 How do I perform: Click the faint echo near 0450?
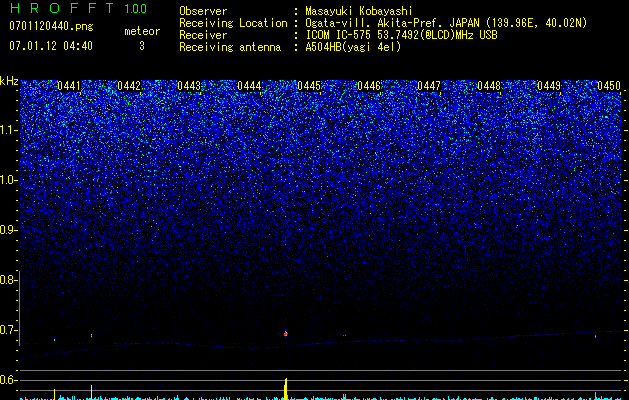tap(595, 337)
